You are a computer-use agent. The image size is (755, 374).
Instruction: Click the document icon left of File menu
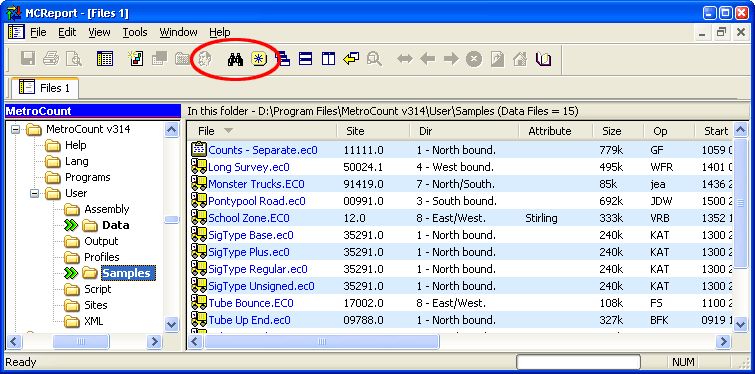16,32
